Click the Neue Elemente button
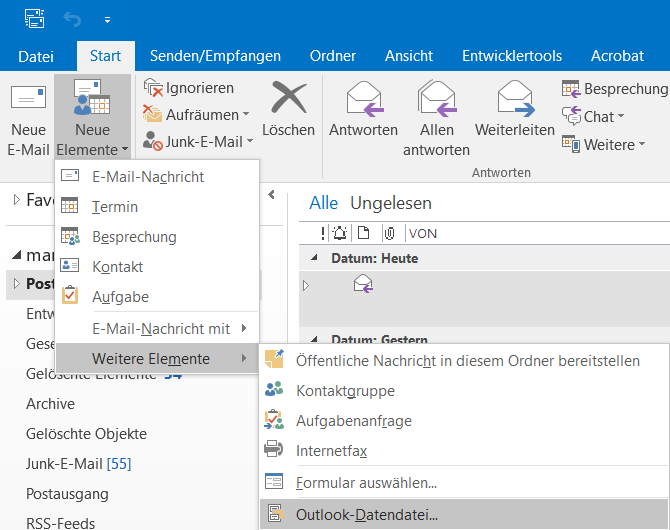 92,117
